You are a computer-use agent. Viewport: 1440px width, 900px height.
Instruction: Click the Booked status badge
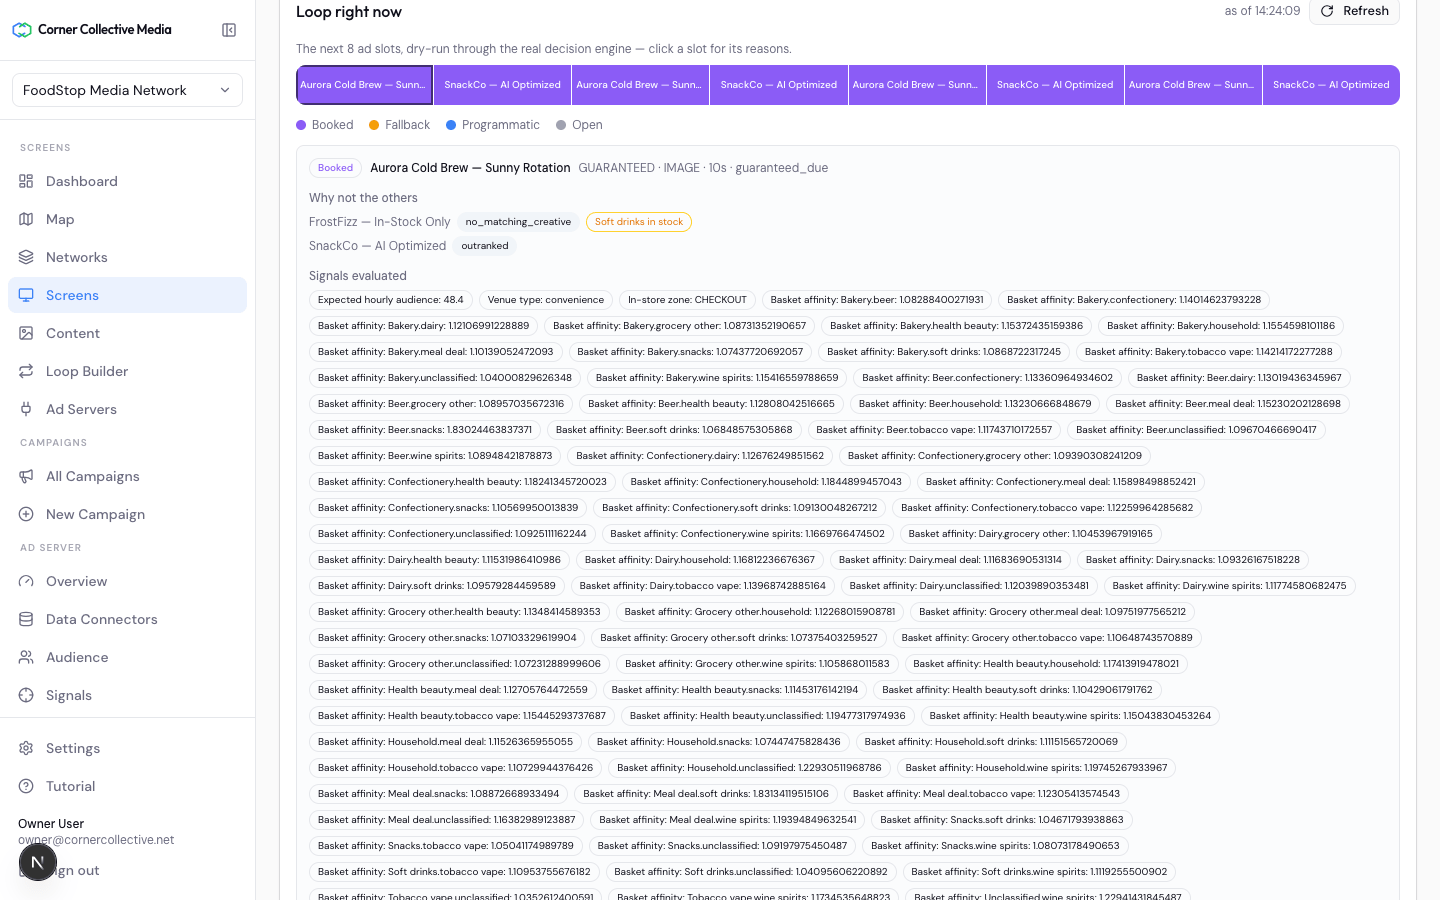(x=335, y=168)
